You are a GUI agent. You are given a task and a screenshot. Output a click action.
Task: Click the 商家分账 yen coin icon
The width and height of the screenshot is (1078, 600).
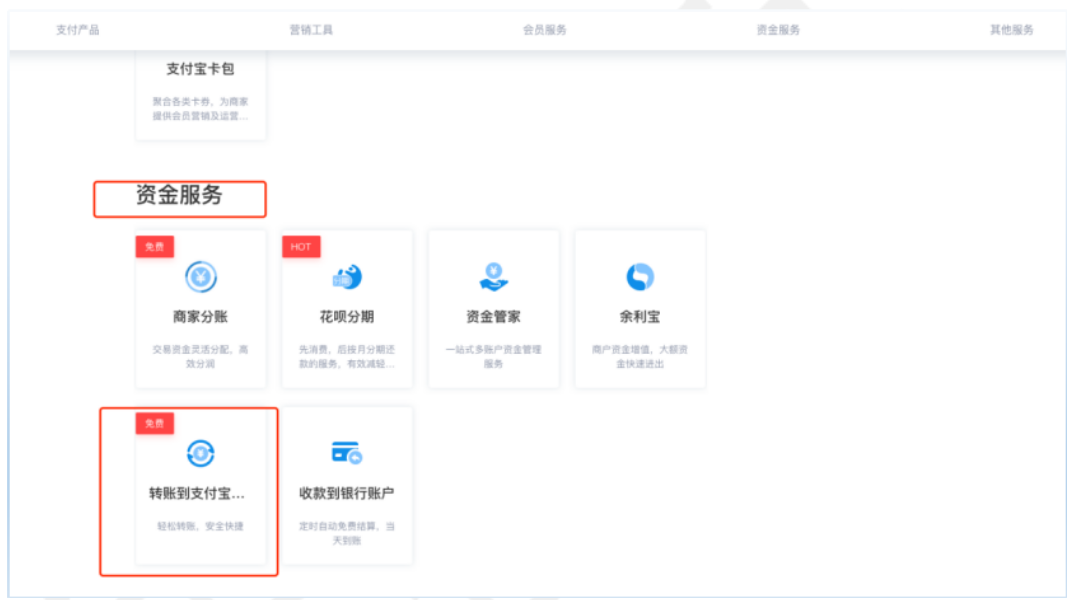(201, 277)
